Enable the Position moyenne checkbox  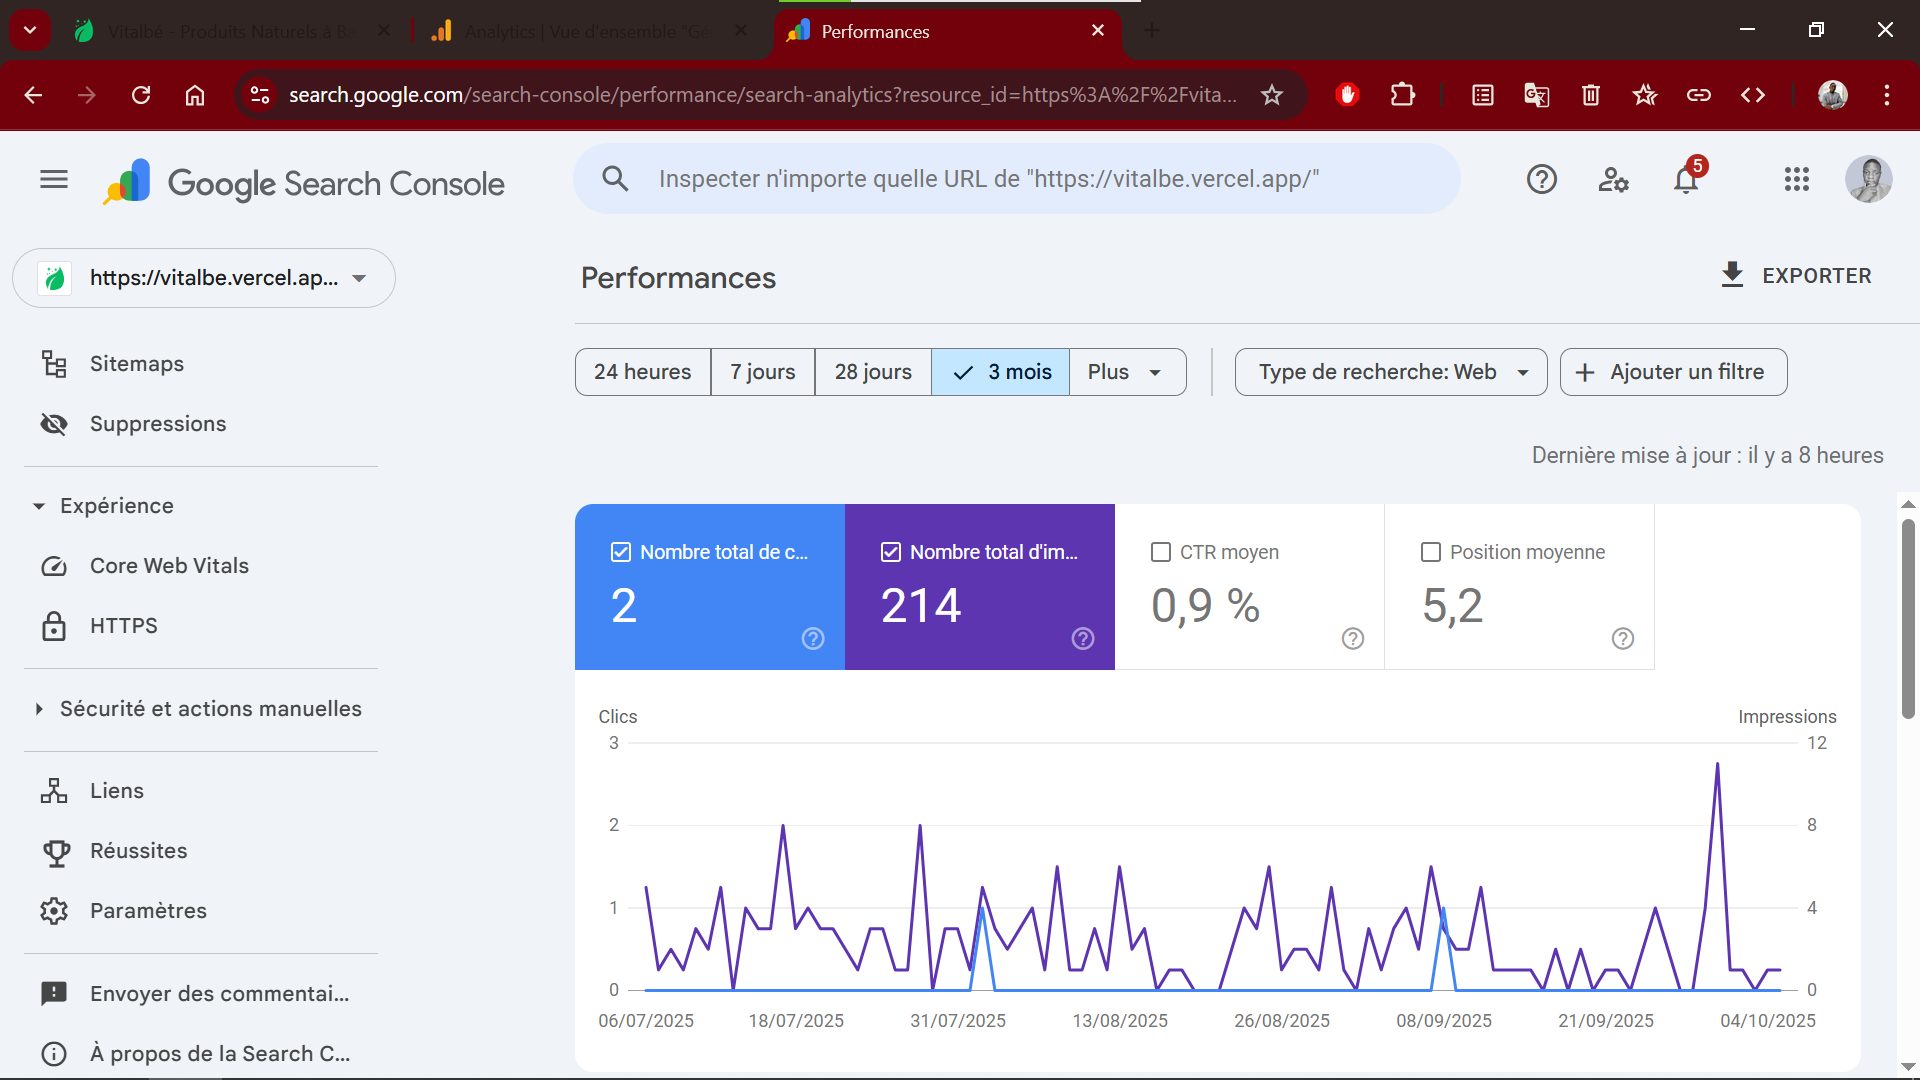[1431, 552]
